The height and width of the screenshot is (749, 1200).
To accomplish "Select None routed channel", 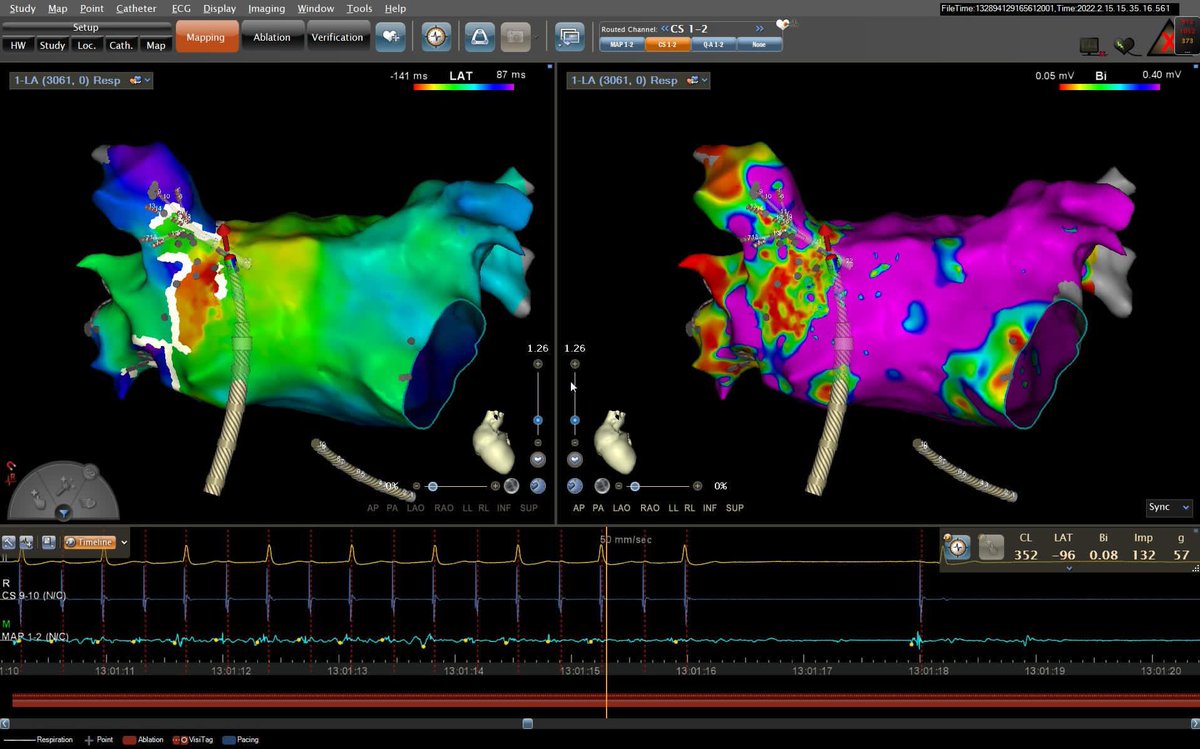I will 759,44.
